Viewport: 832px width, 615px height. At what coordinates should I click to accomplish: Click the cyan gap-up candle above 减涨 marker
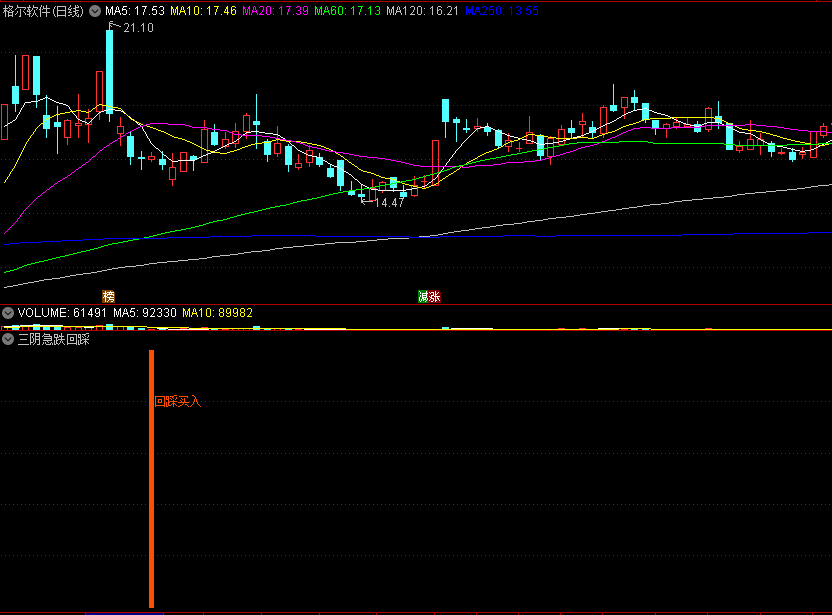click(x=445, y=111)
